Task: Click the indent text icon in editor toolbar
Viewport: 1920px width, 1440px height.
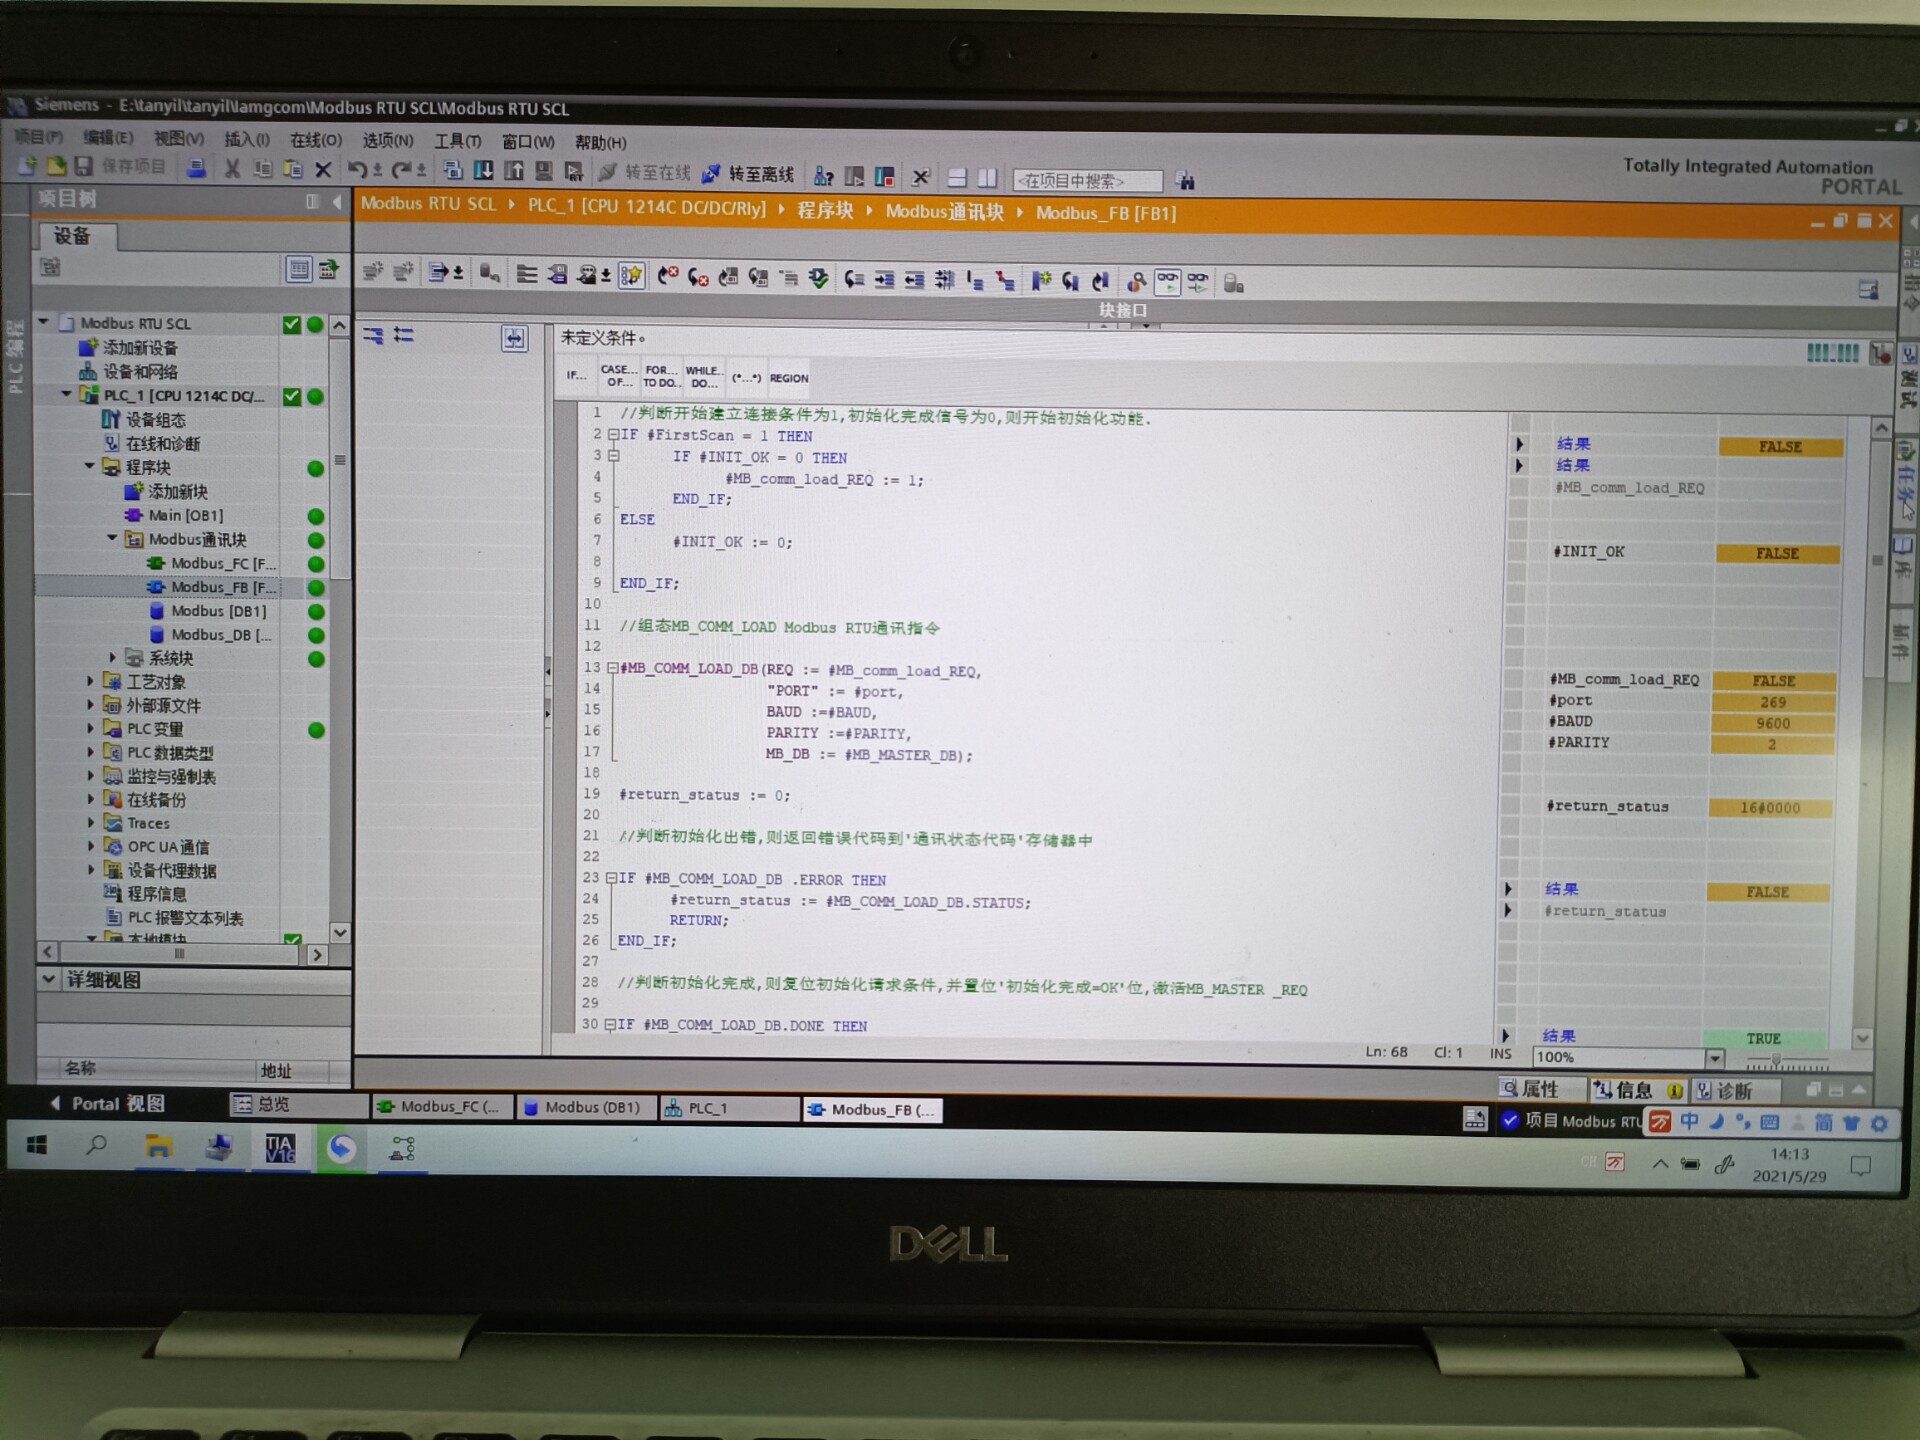Action: tap(884, 281)
